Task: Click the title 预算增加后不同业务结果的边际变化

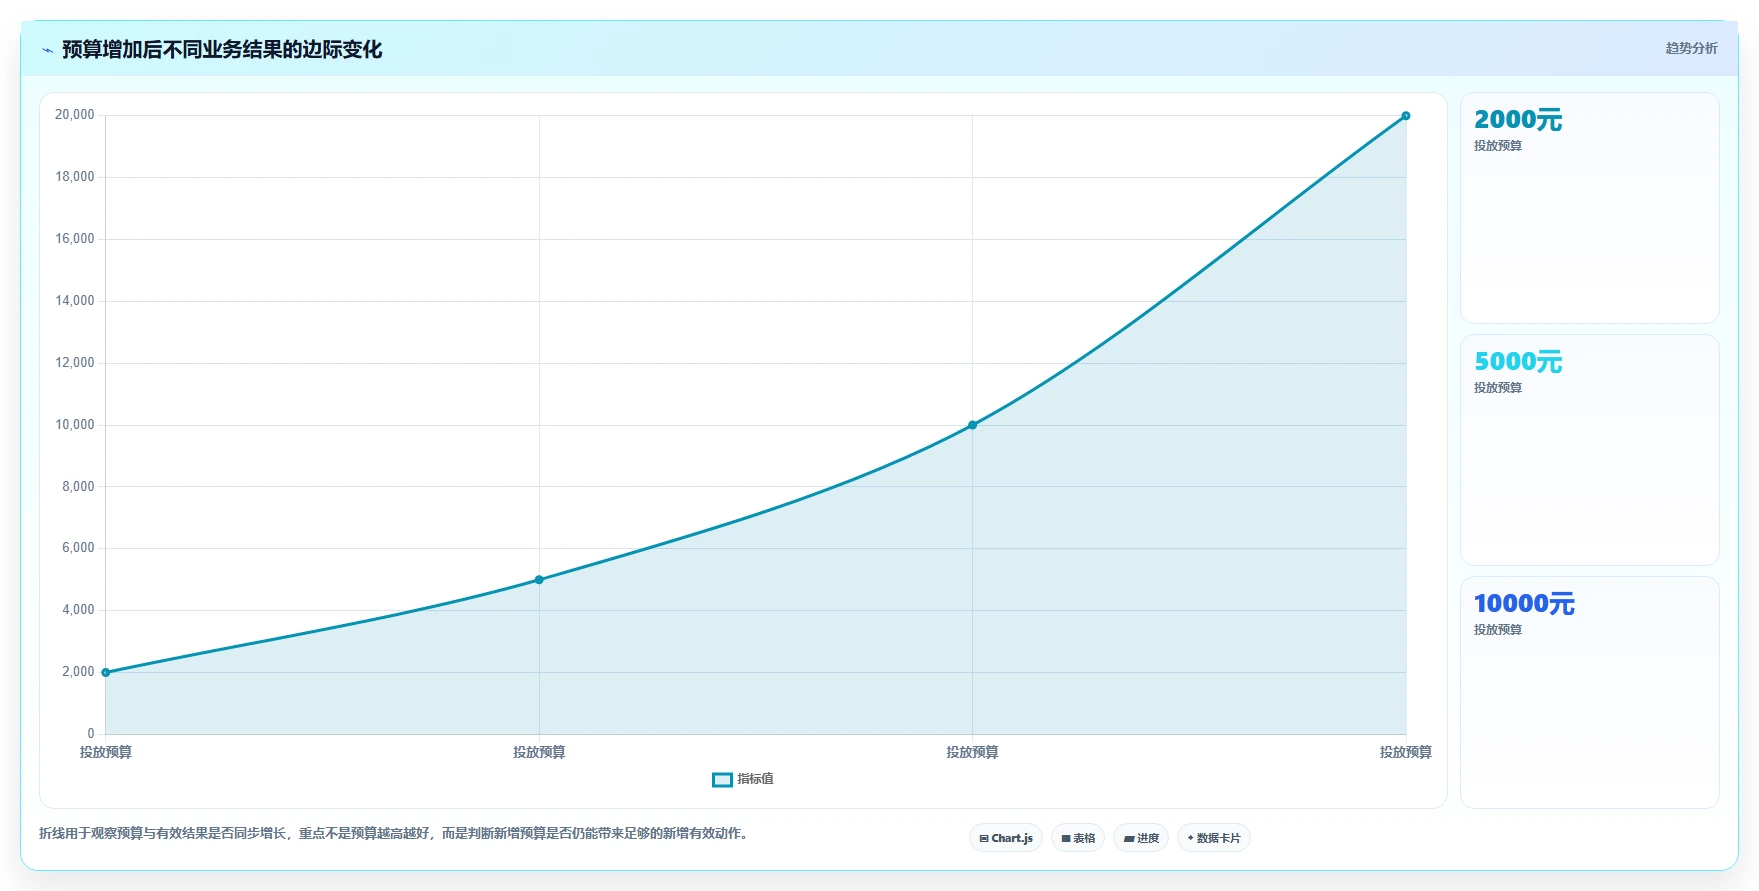Action: click(x=222, y=50)
